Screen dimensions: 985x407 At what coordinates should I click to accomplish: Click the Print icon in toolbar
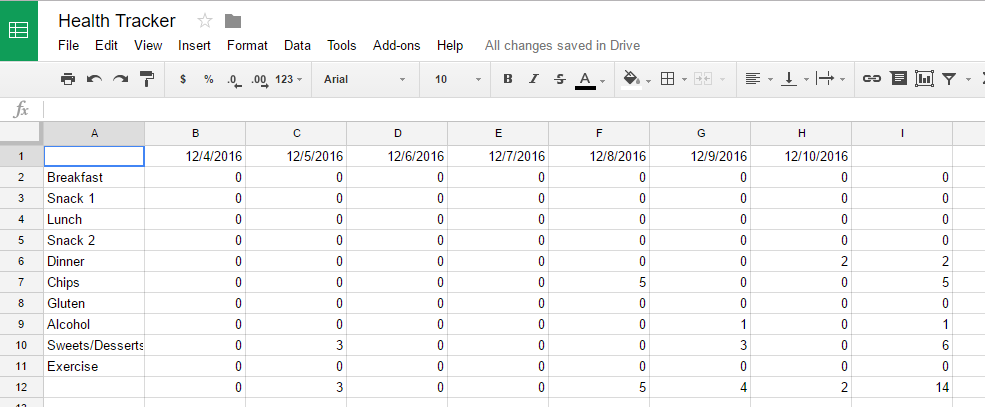68,79
